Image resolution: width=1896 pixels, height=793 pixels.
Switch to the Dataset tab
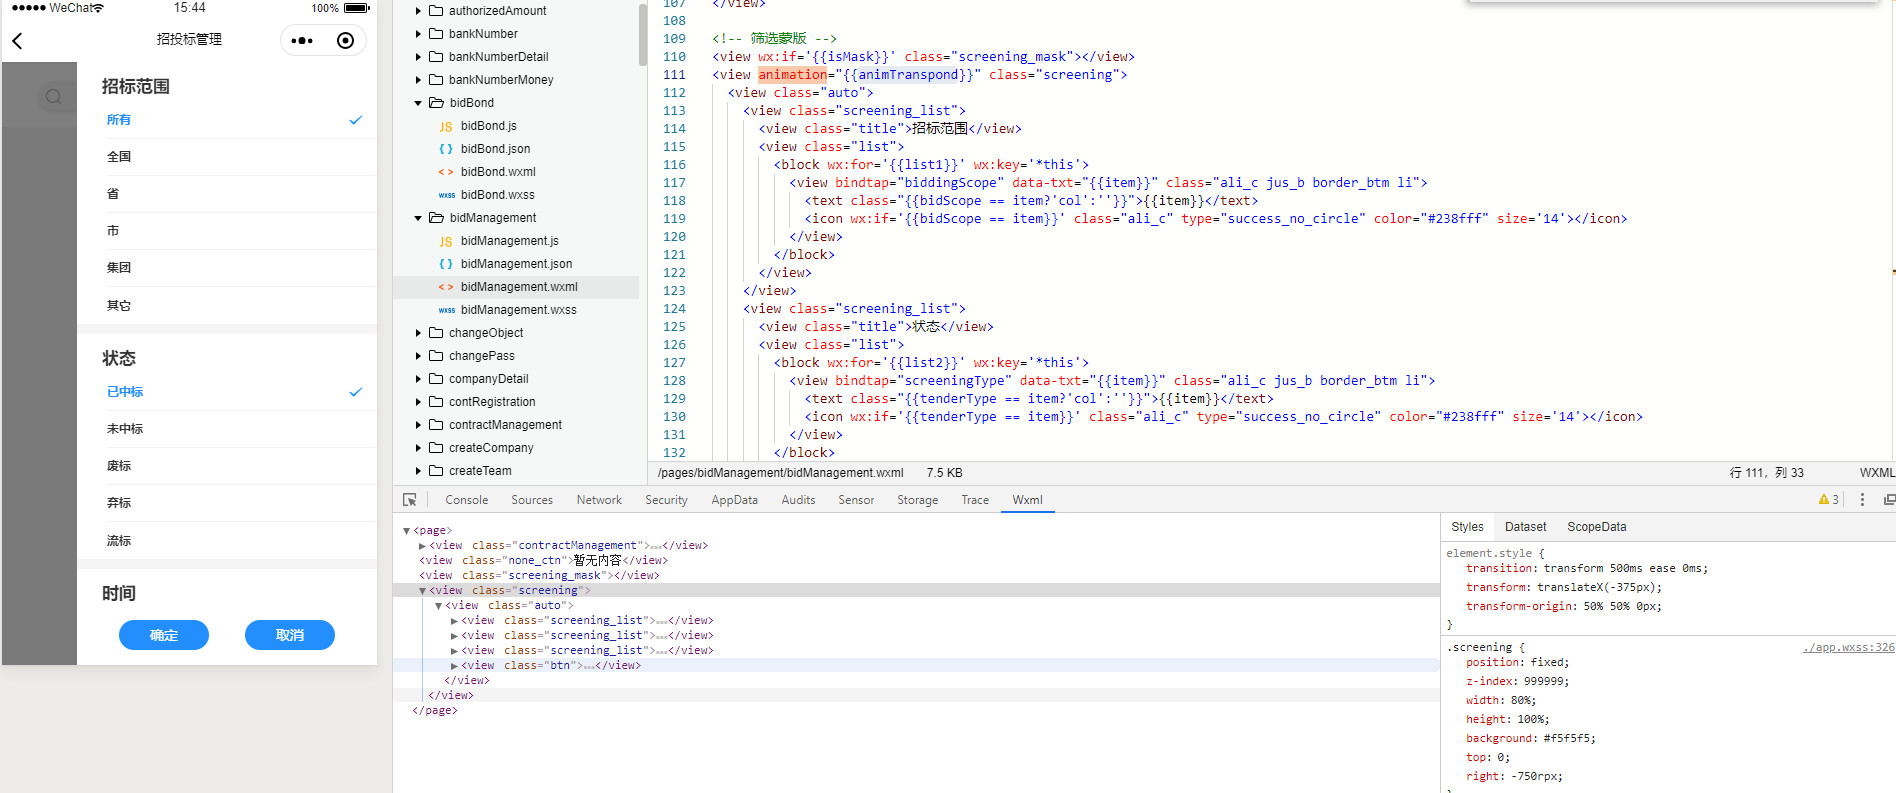tap(1525, 527)
